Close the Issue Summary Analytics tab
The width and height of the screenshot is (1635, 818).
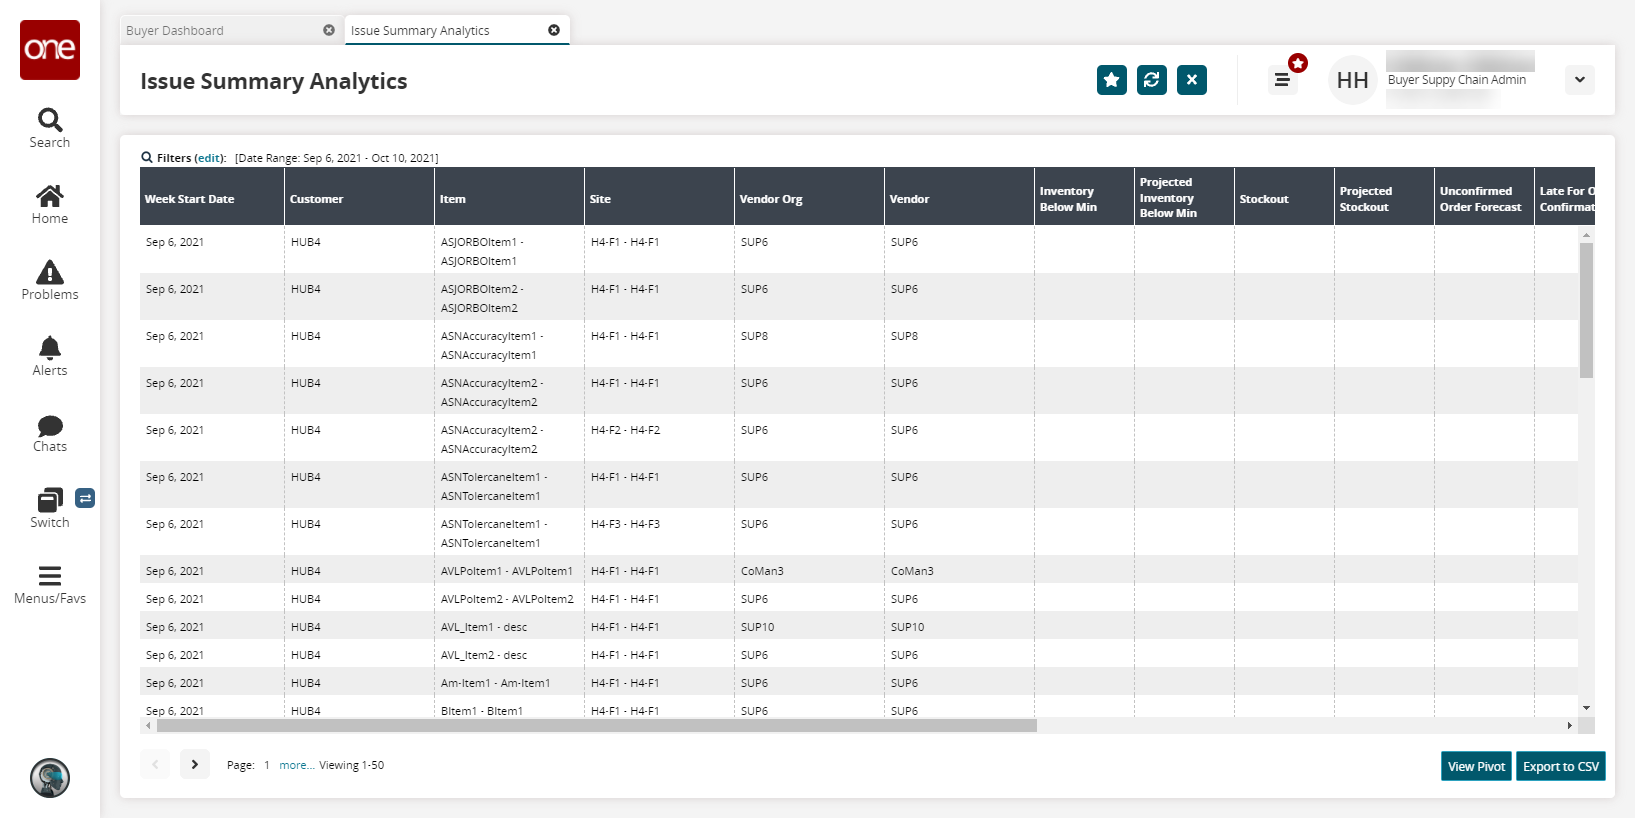(x=554, y=30)
